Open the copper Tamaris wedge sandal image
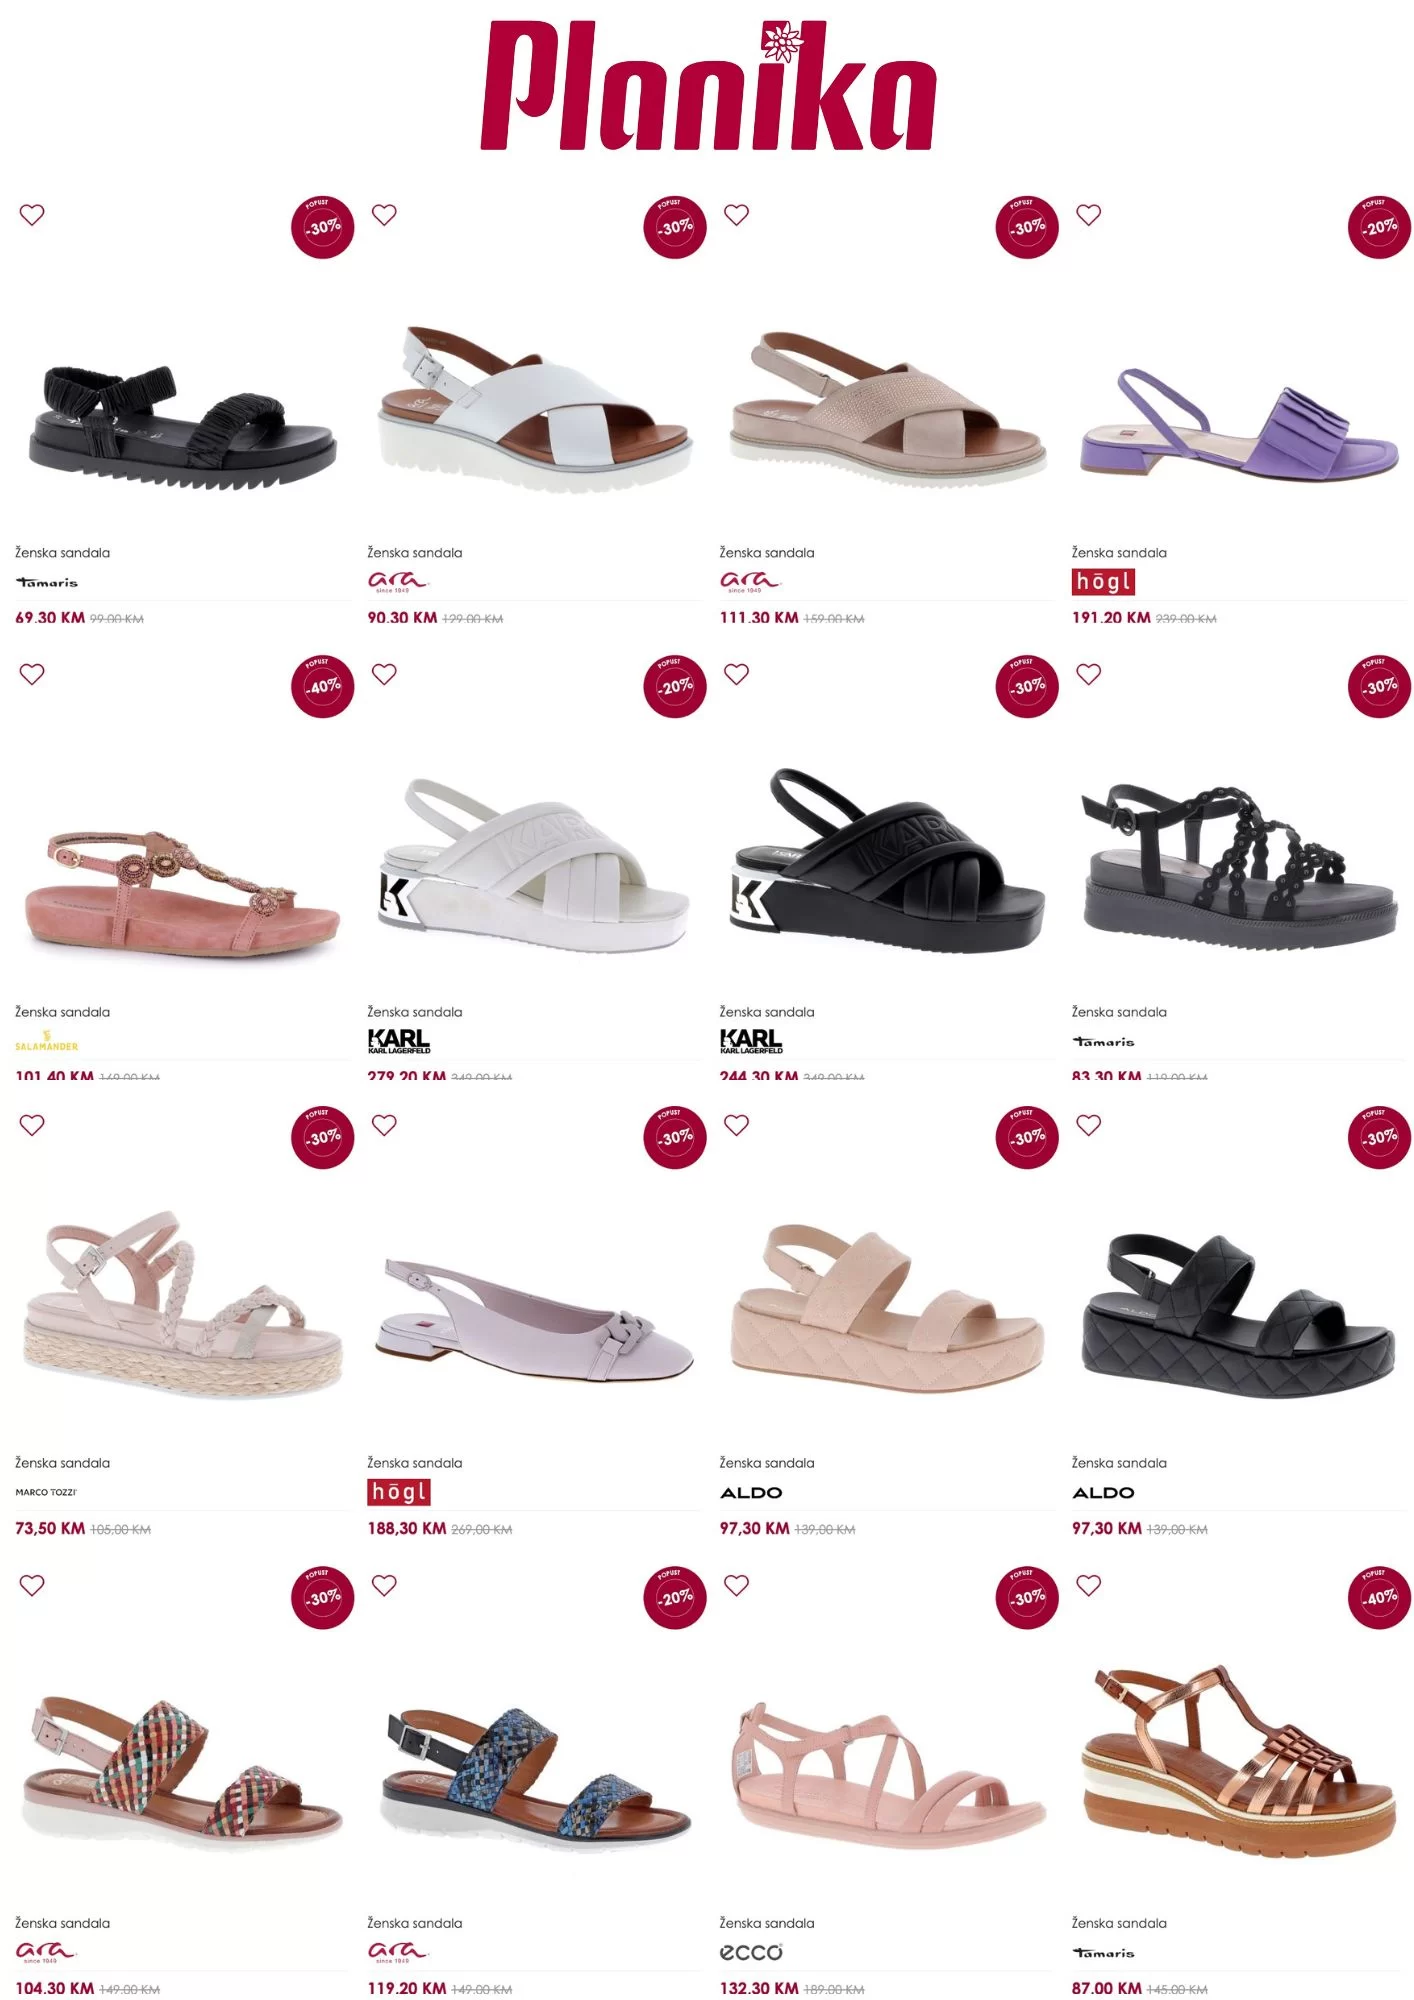Viewport: 1414px width, 2000px height. [x=1238, y=1762]
